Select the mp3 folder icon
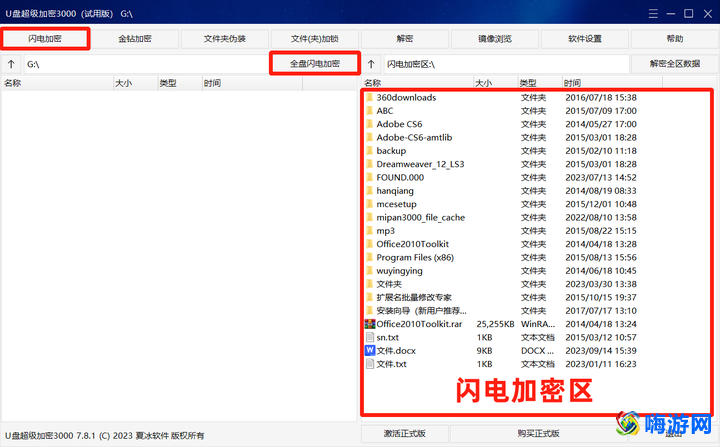The width and height of the screenshot is (720, 447). pyautogui.click(x=370, y=231)
